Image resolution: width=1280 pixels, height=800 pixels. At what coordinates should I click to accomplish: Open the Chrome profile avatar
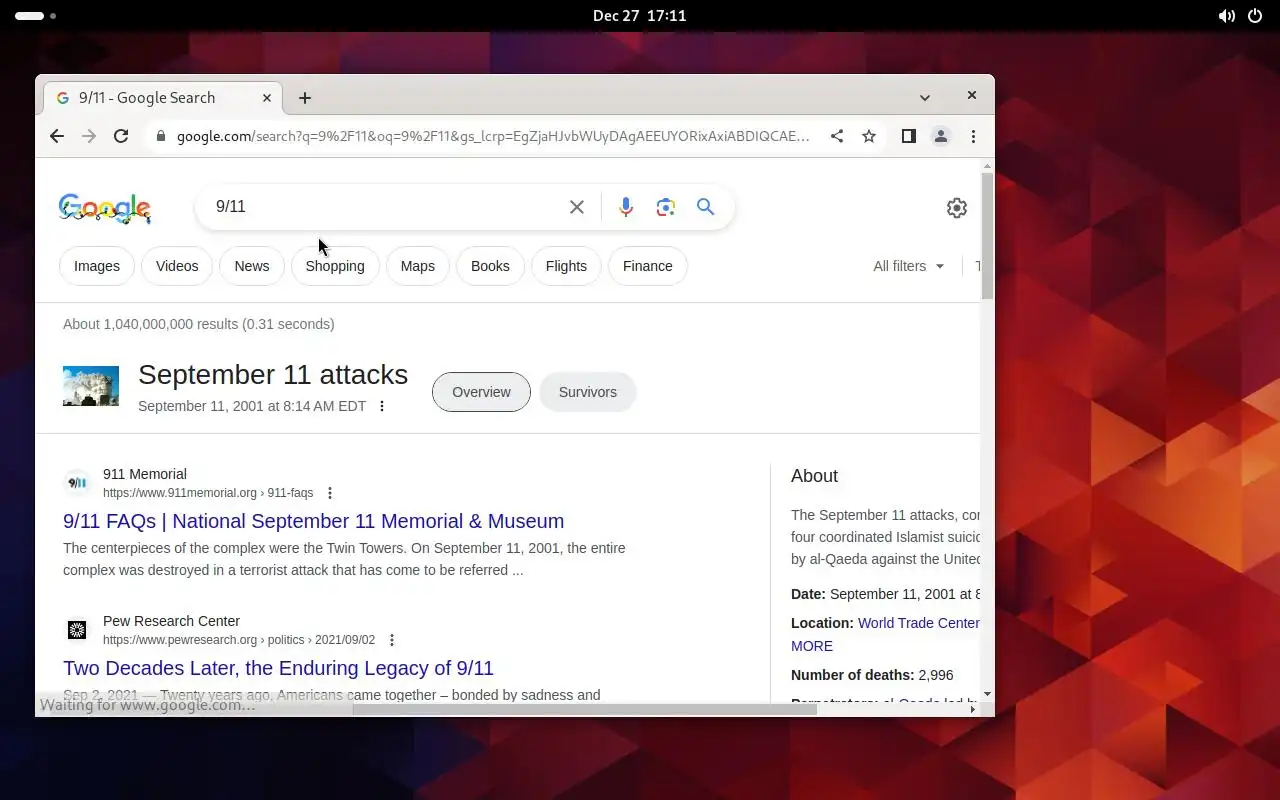[941, 136]
